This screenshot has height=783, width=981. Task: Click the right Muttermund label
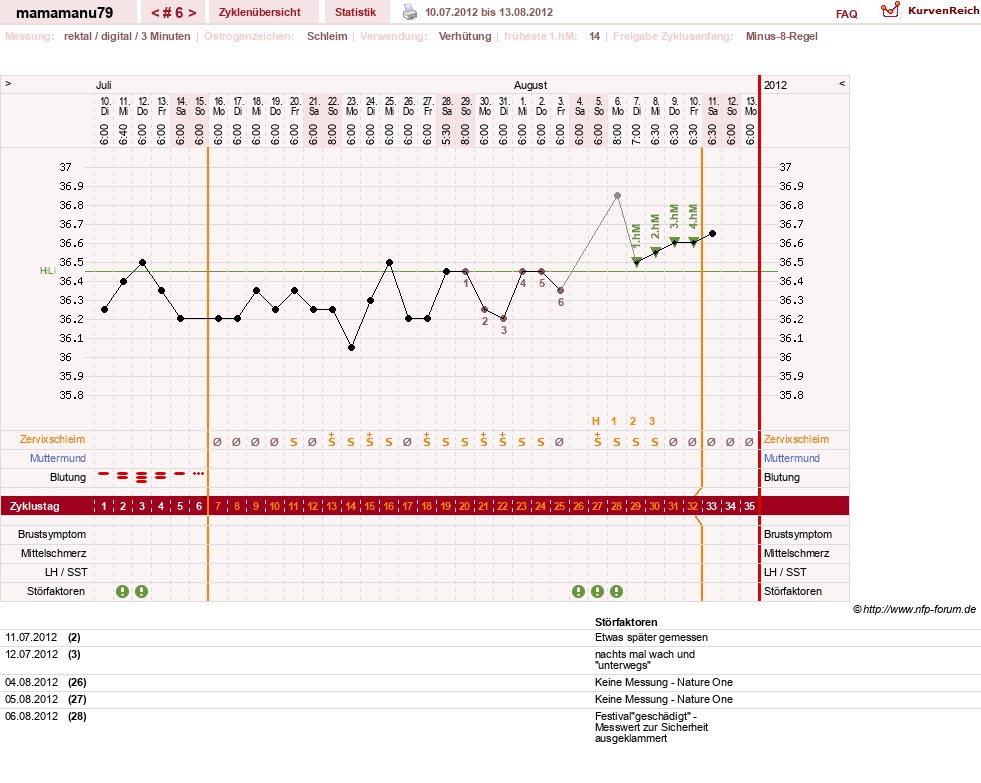pyautogui.click(x=791, y=458)
